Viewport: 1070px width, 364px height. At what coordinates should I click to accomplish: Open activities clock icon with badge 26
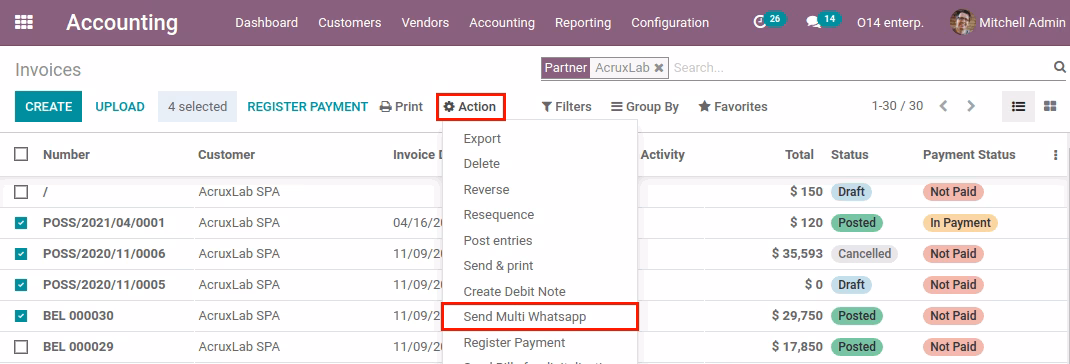(769, 21)
